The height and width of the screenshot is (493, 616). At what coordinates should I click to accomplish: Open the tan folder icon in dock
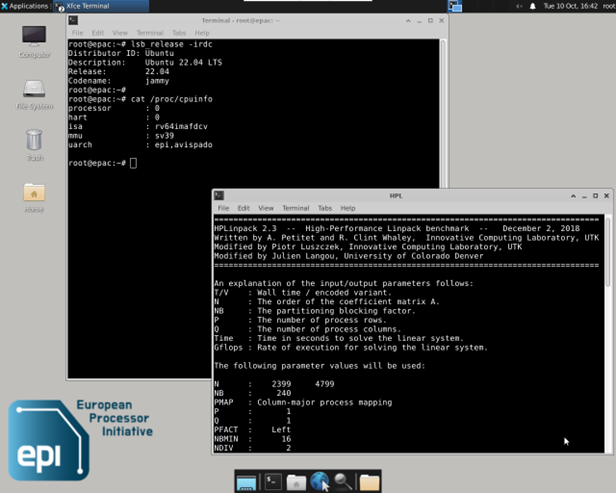point(370,482)
